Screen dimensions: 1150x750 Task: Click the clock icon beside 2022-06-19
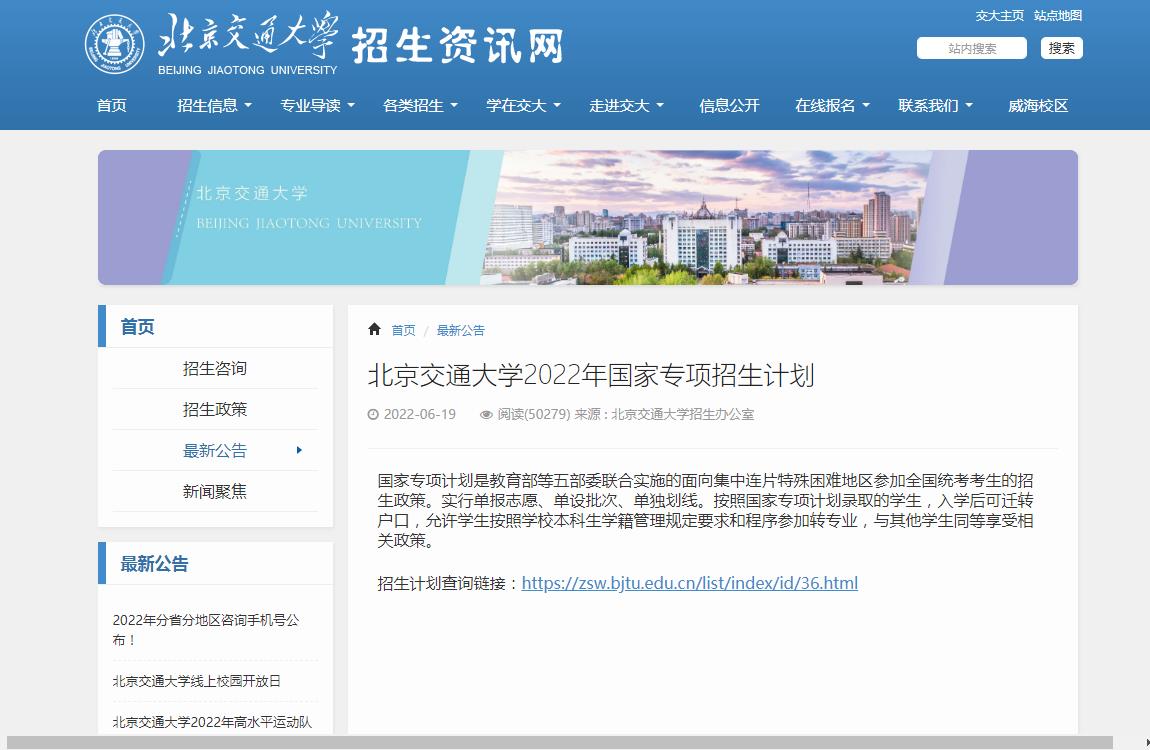(x=373, y=414)
